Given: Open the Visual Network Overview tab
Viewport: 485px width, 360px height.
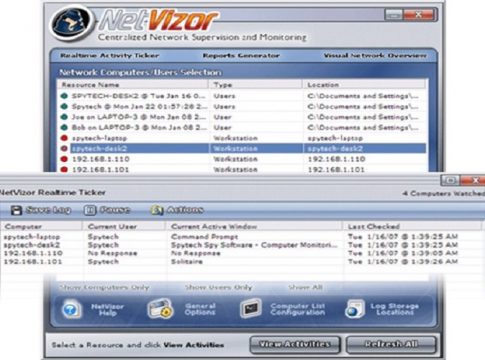Looking at the screenshot, I should coord(375,56).
